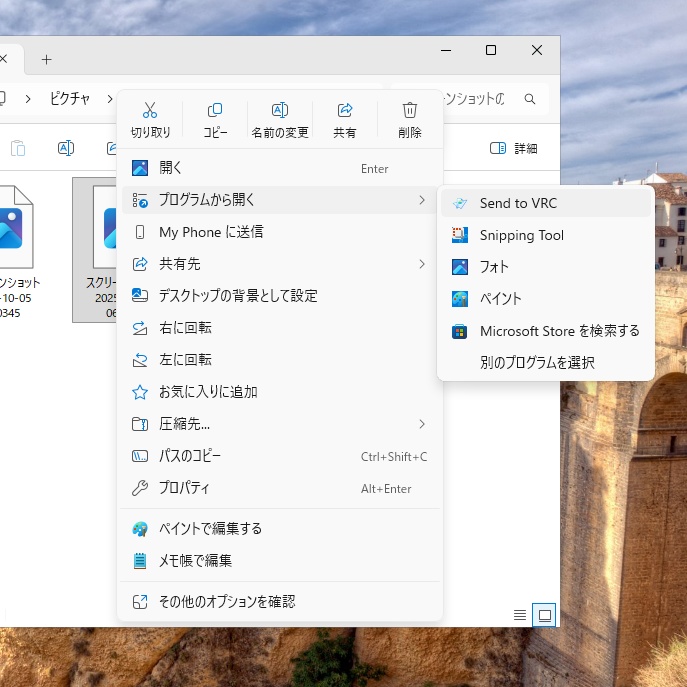Expand the chevron after ピクチャ

(110, 99)
